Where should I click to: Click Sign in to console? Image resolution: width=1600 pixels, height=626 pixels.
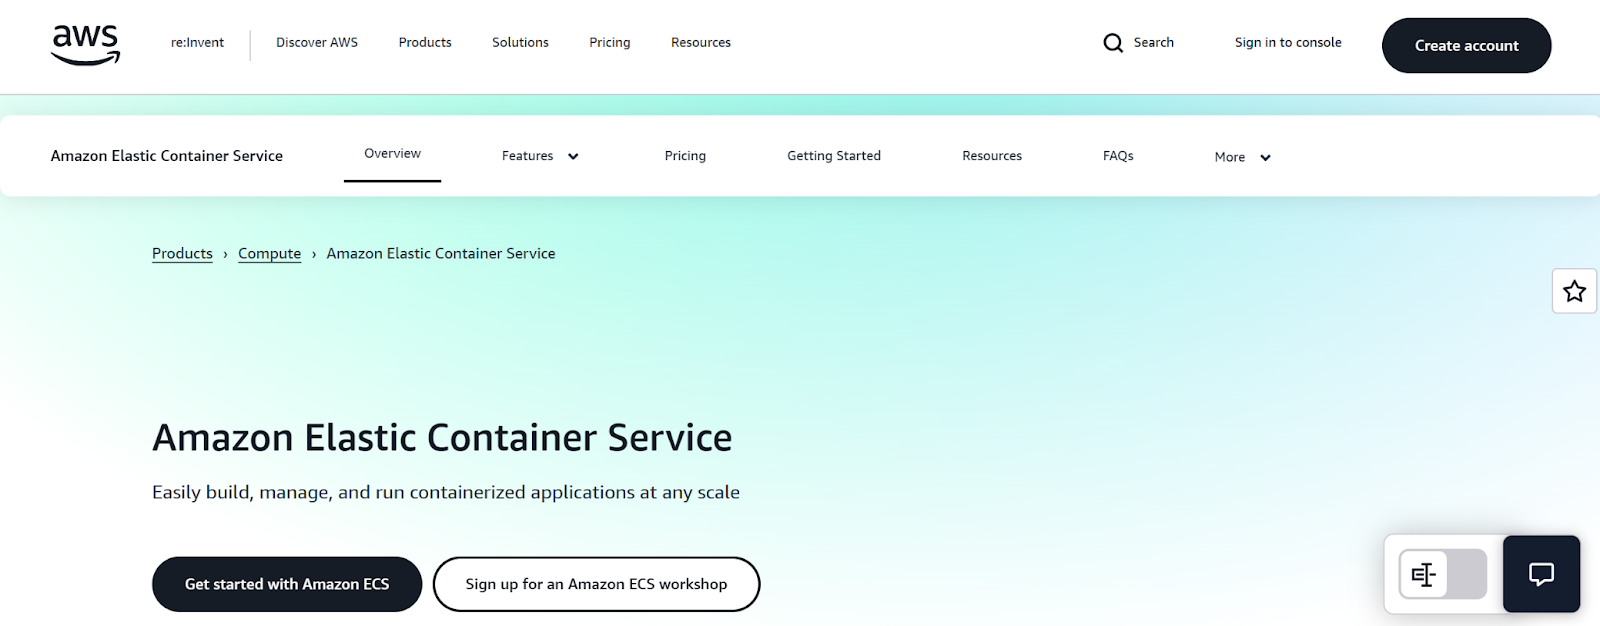pyautogui.click(x=1288, y=43)
